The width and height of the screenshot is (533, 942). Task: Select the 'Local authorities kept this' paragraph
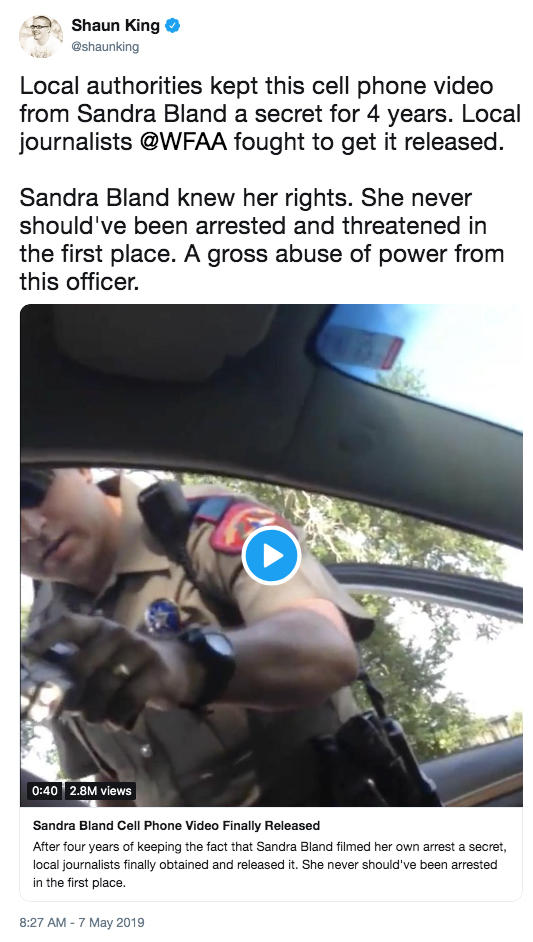270,115
